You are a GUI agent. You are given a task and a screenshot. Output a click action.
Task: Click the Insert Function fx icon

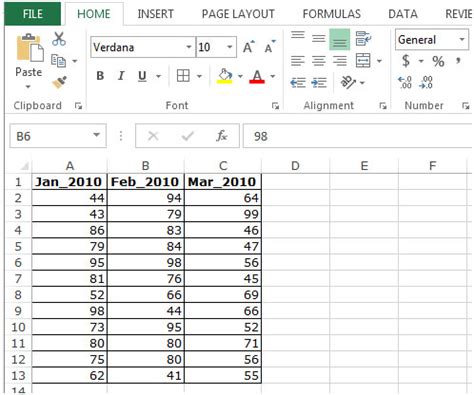221,136
